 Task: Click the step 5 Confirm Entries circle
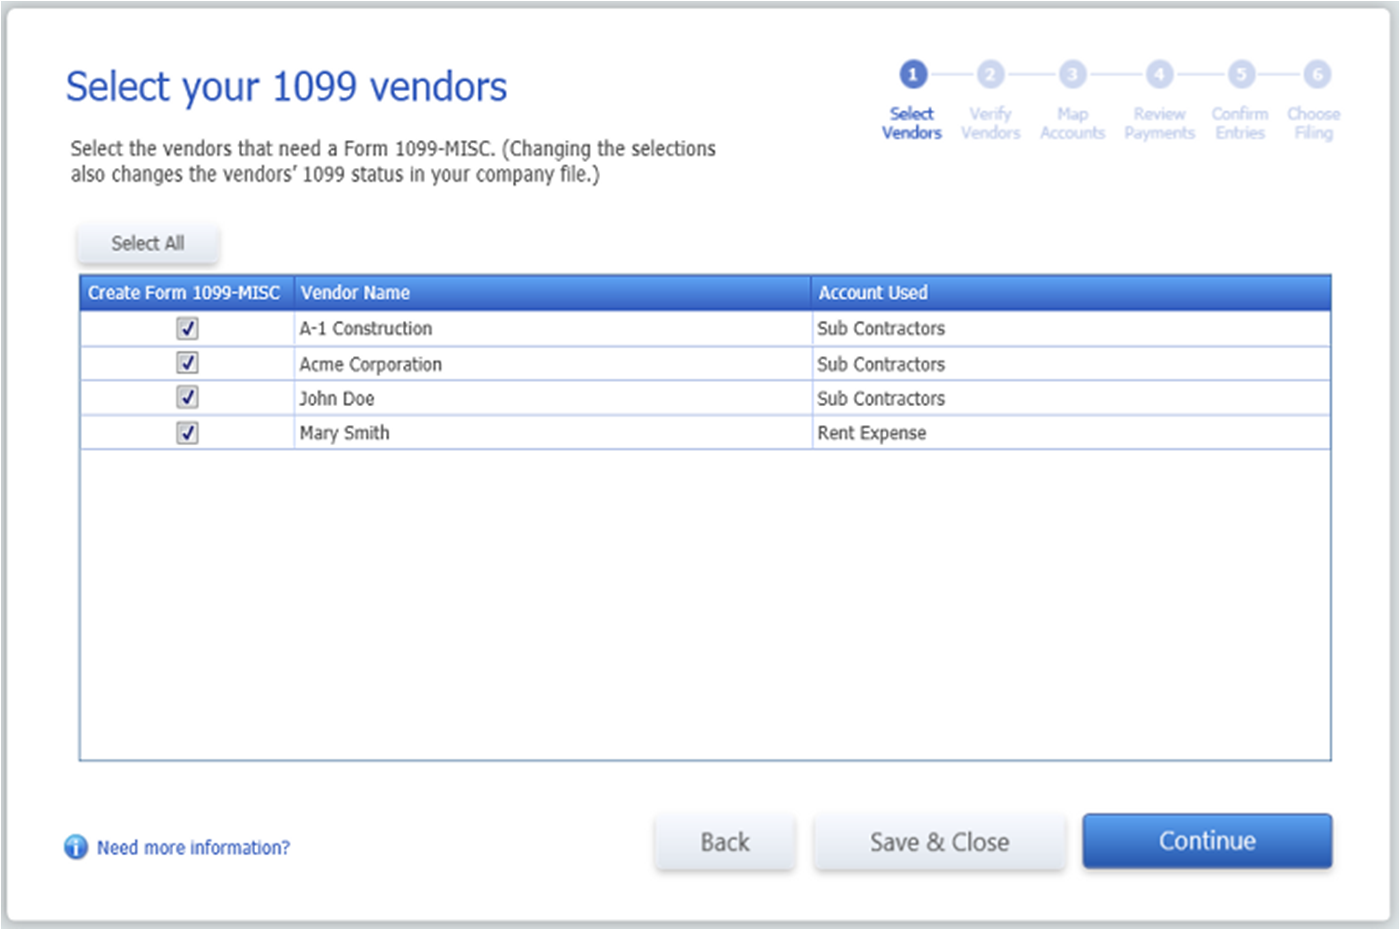1240,73
